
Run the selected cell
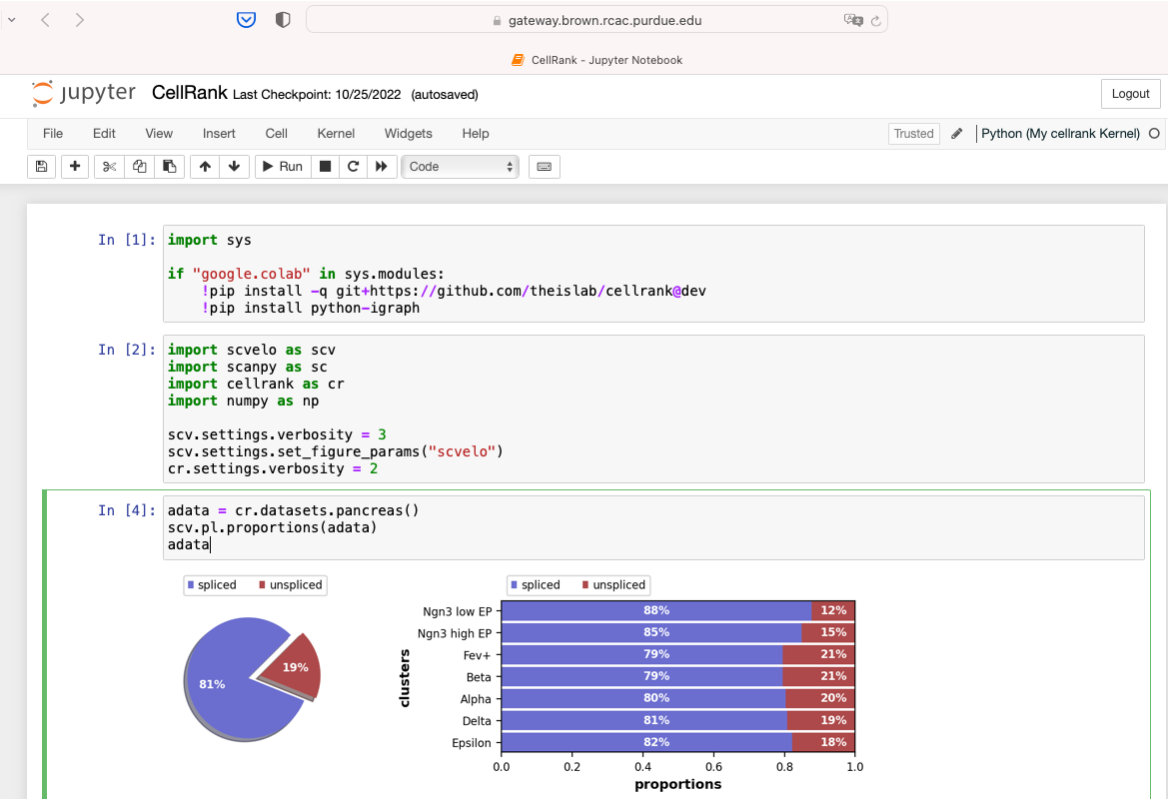282,167
